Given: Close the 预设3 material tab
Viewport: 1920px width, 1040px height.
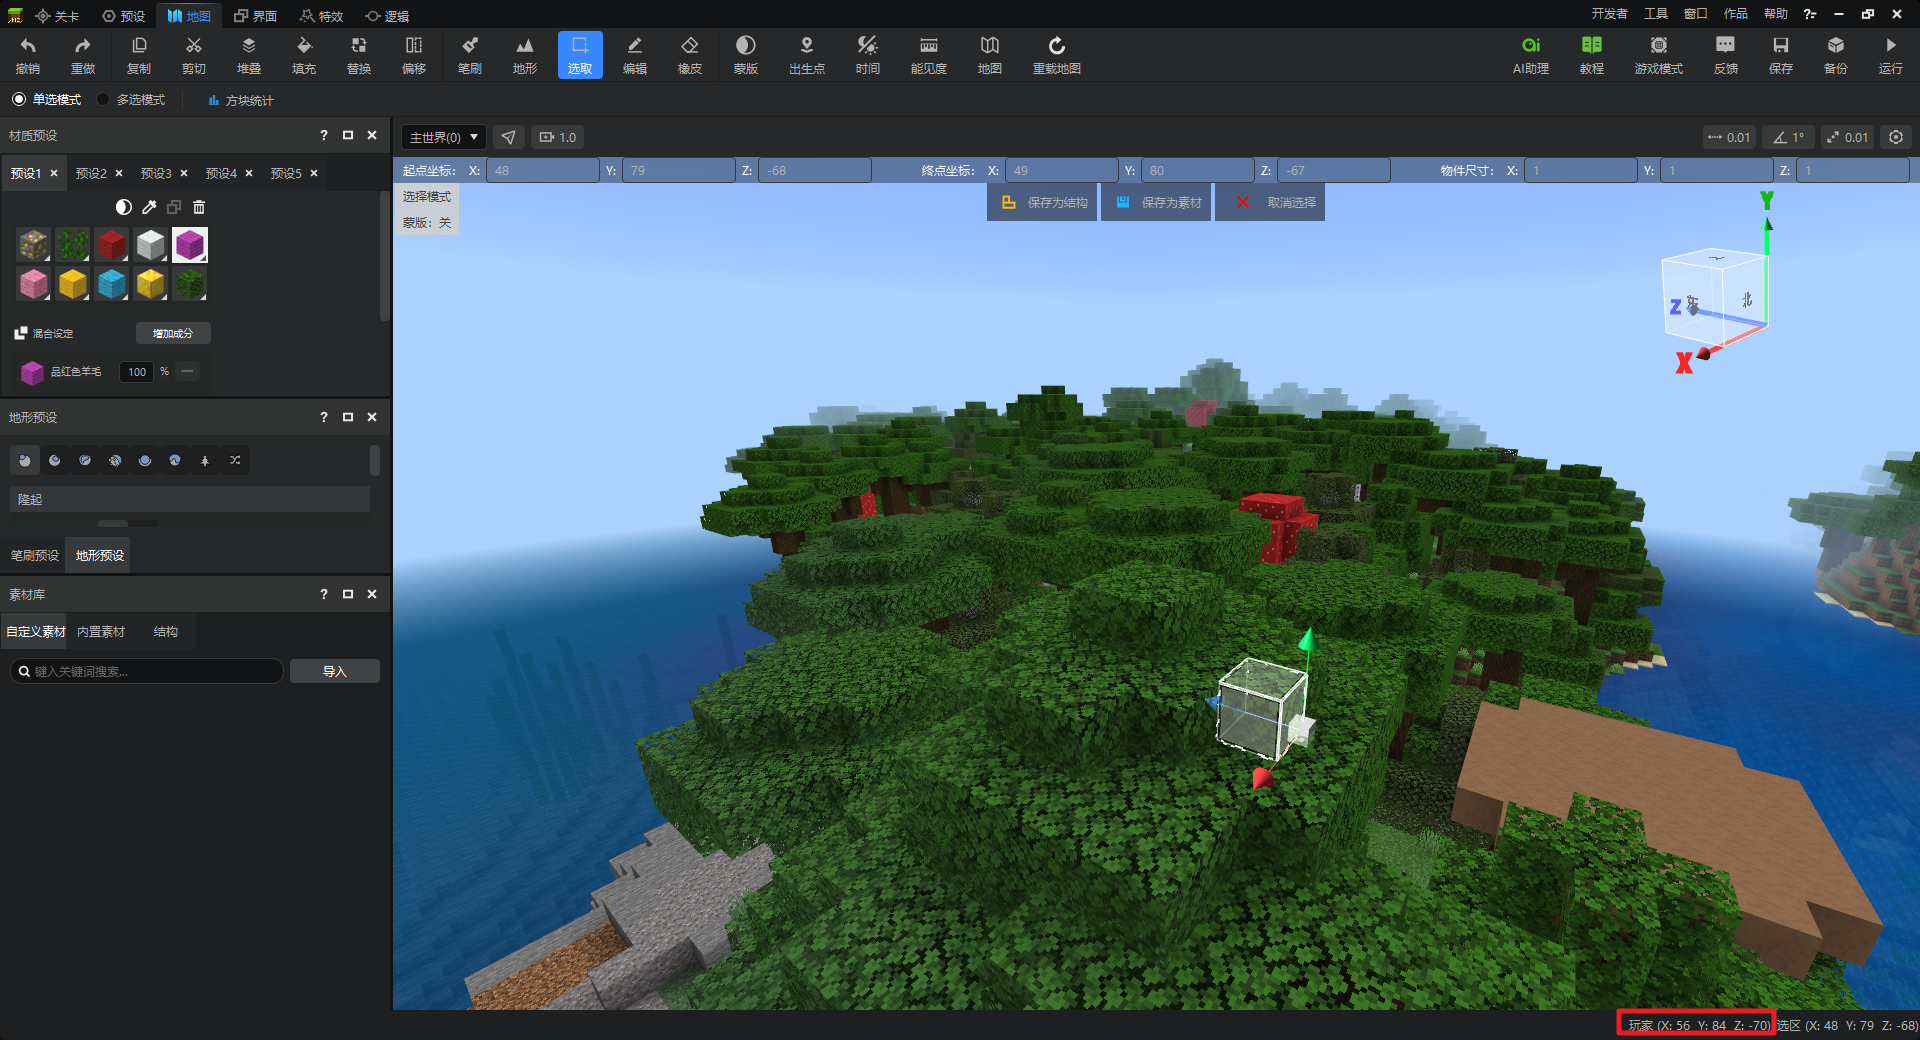Looking at the screenshot, I should tap(184, 173).
